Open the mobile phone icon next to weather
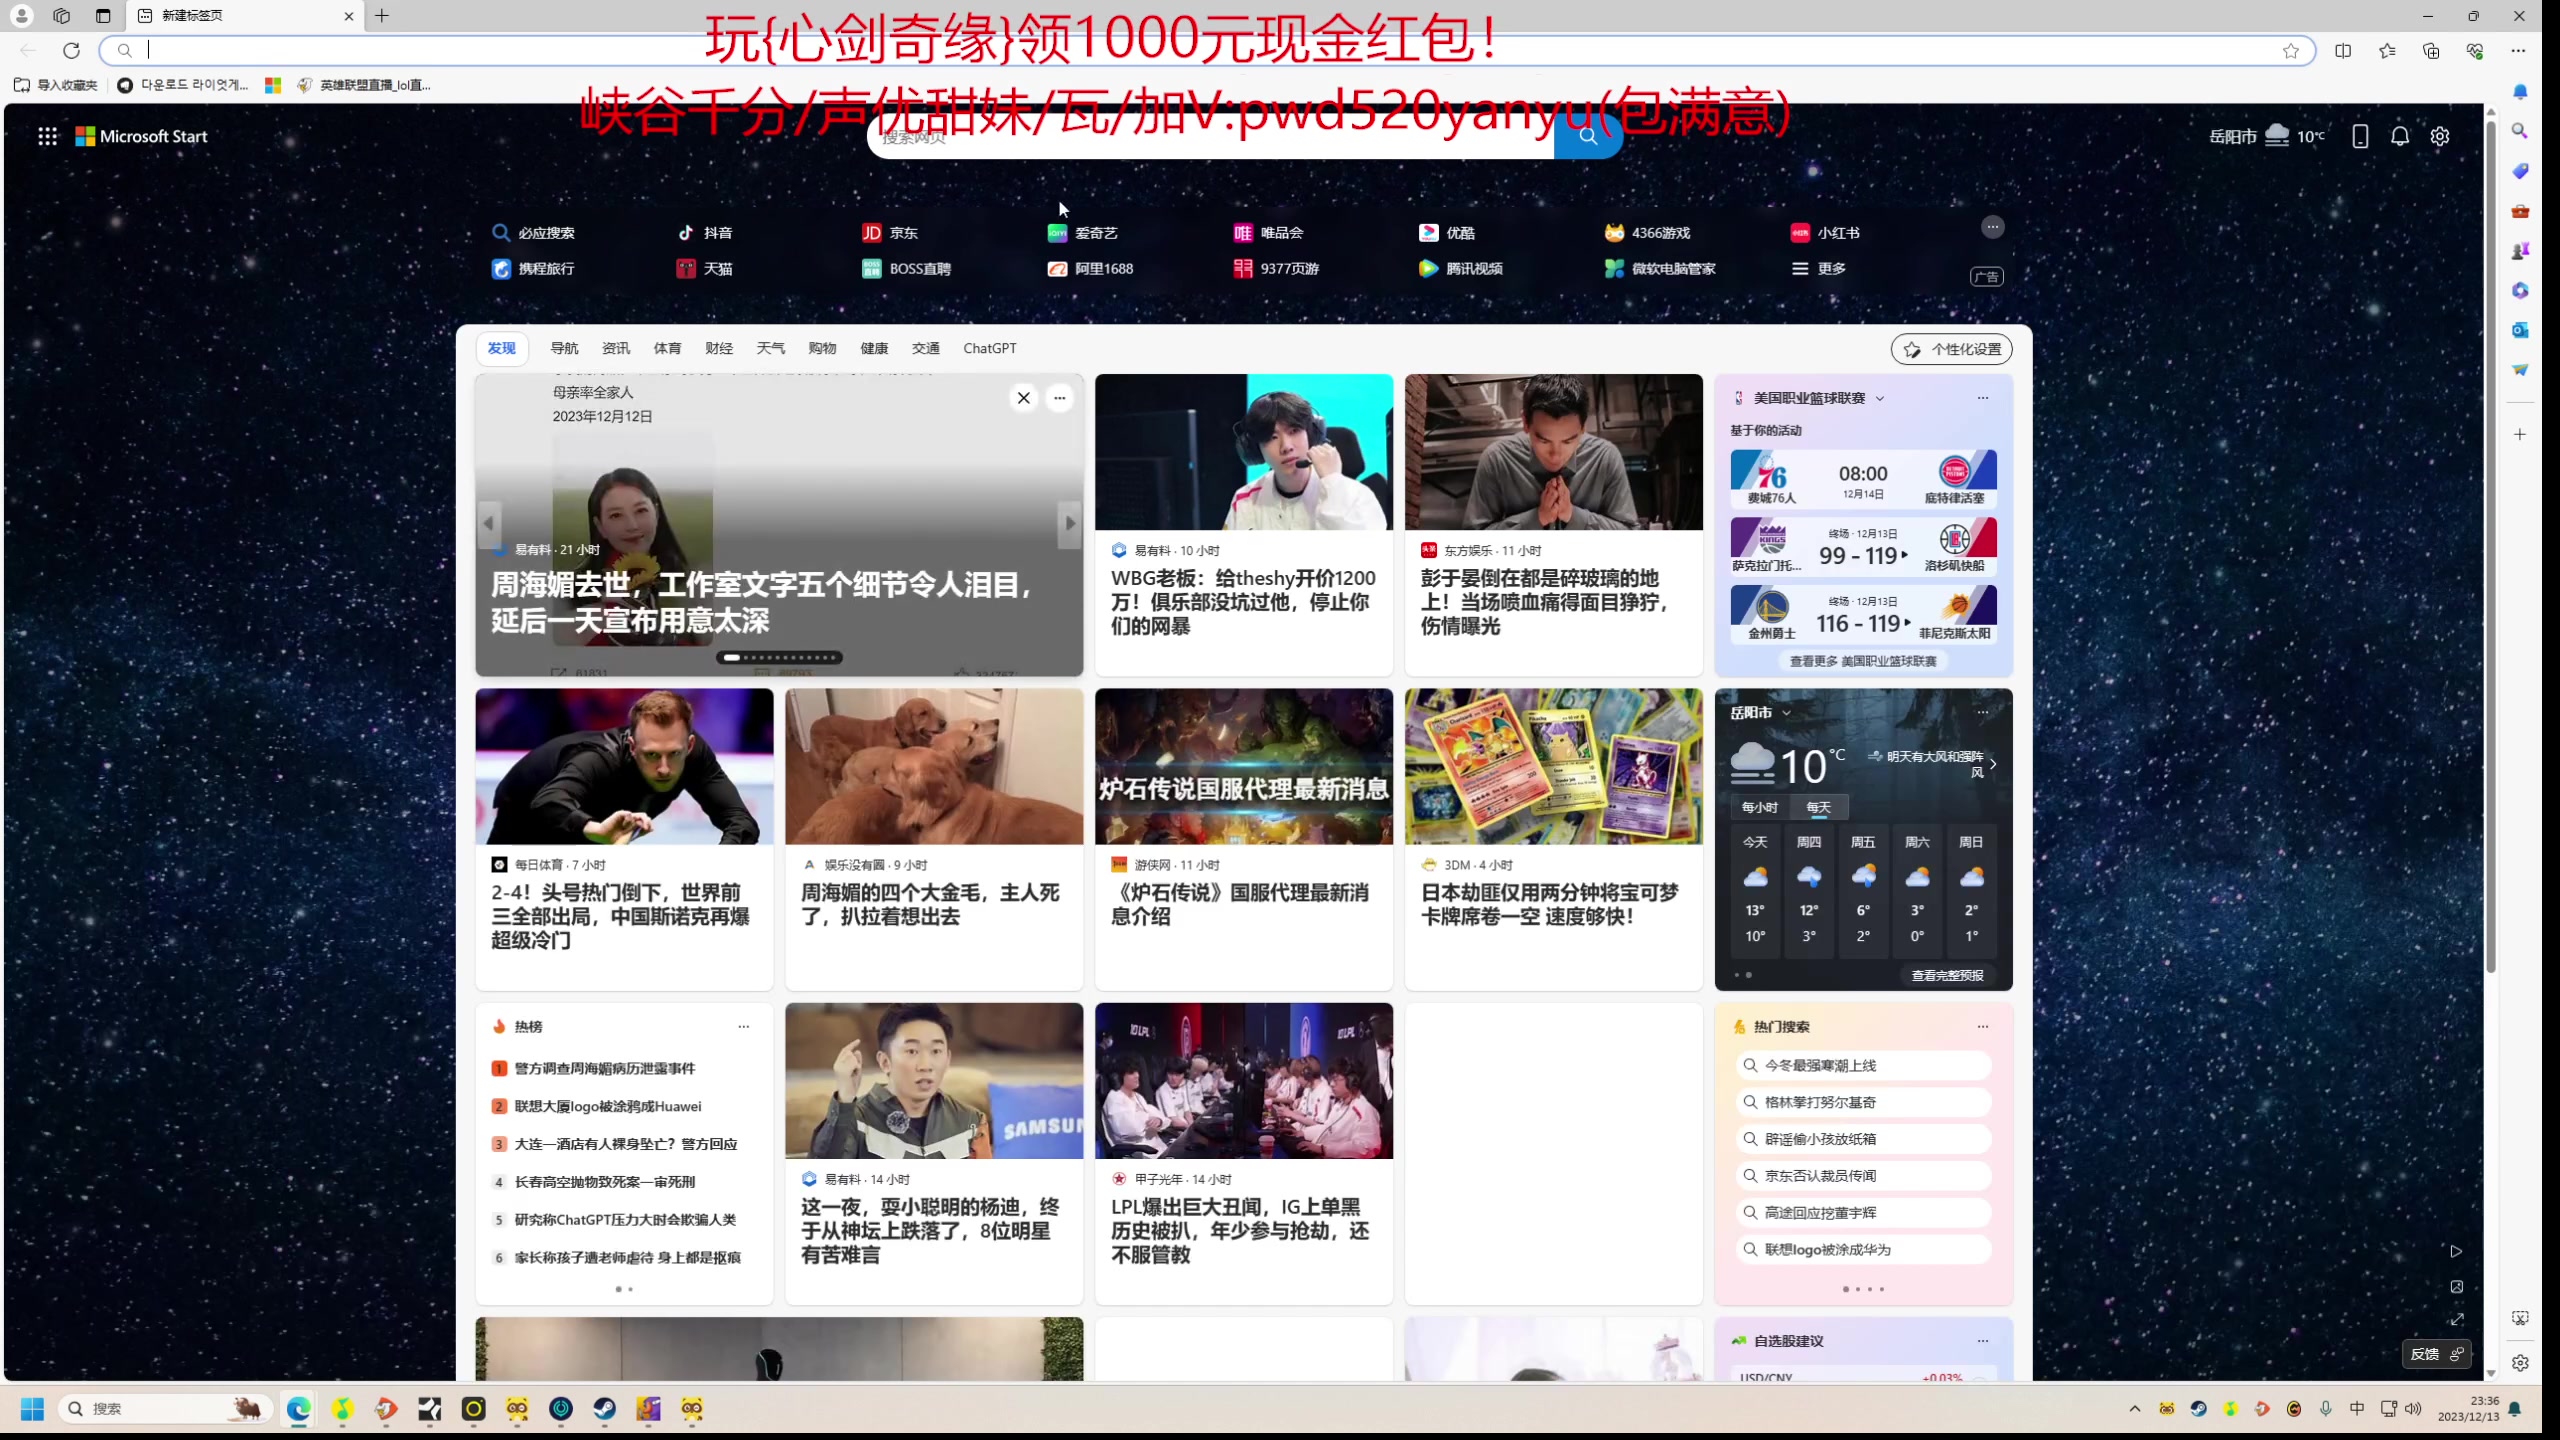This screenshot has width=2560, height=1440. click(x=2360, y=136)
